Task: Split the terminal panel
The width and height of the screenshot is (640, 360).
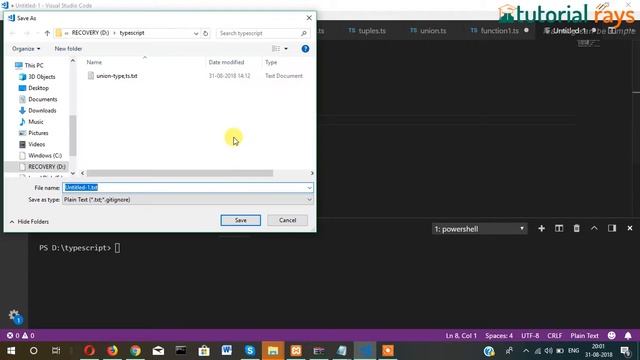Action: coord(559,229)
